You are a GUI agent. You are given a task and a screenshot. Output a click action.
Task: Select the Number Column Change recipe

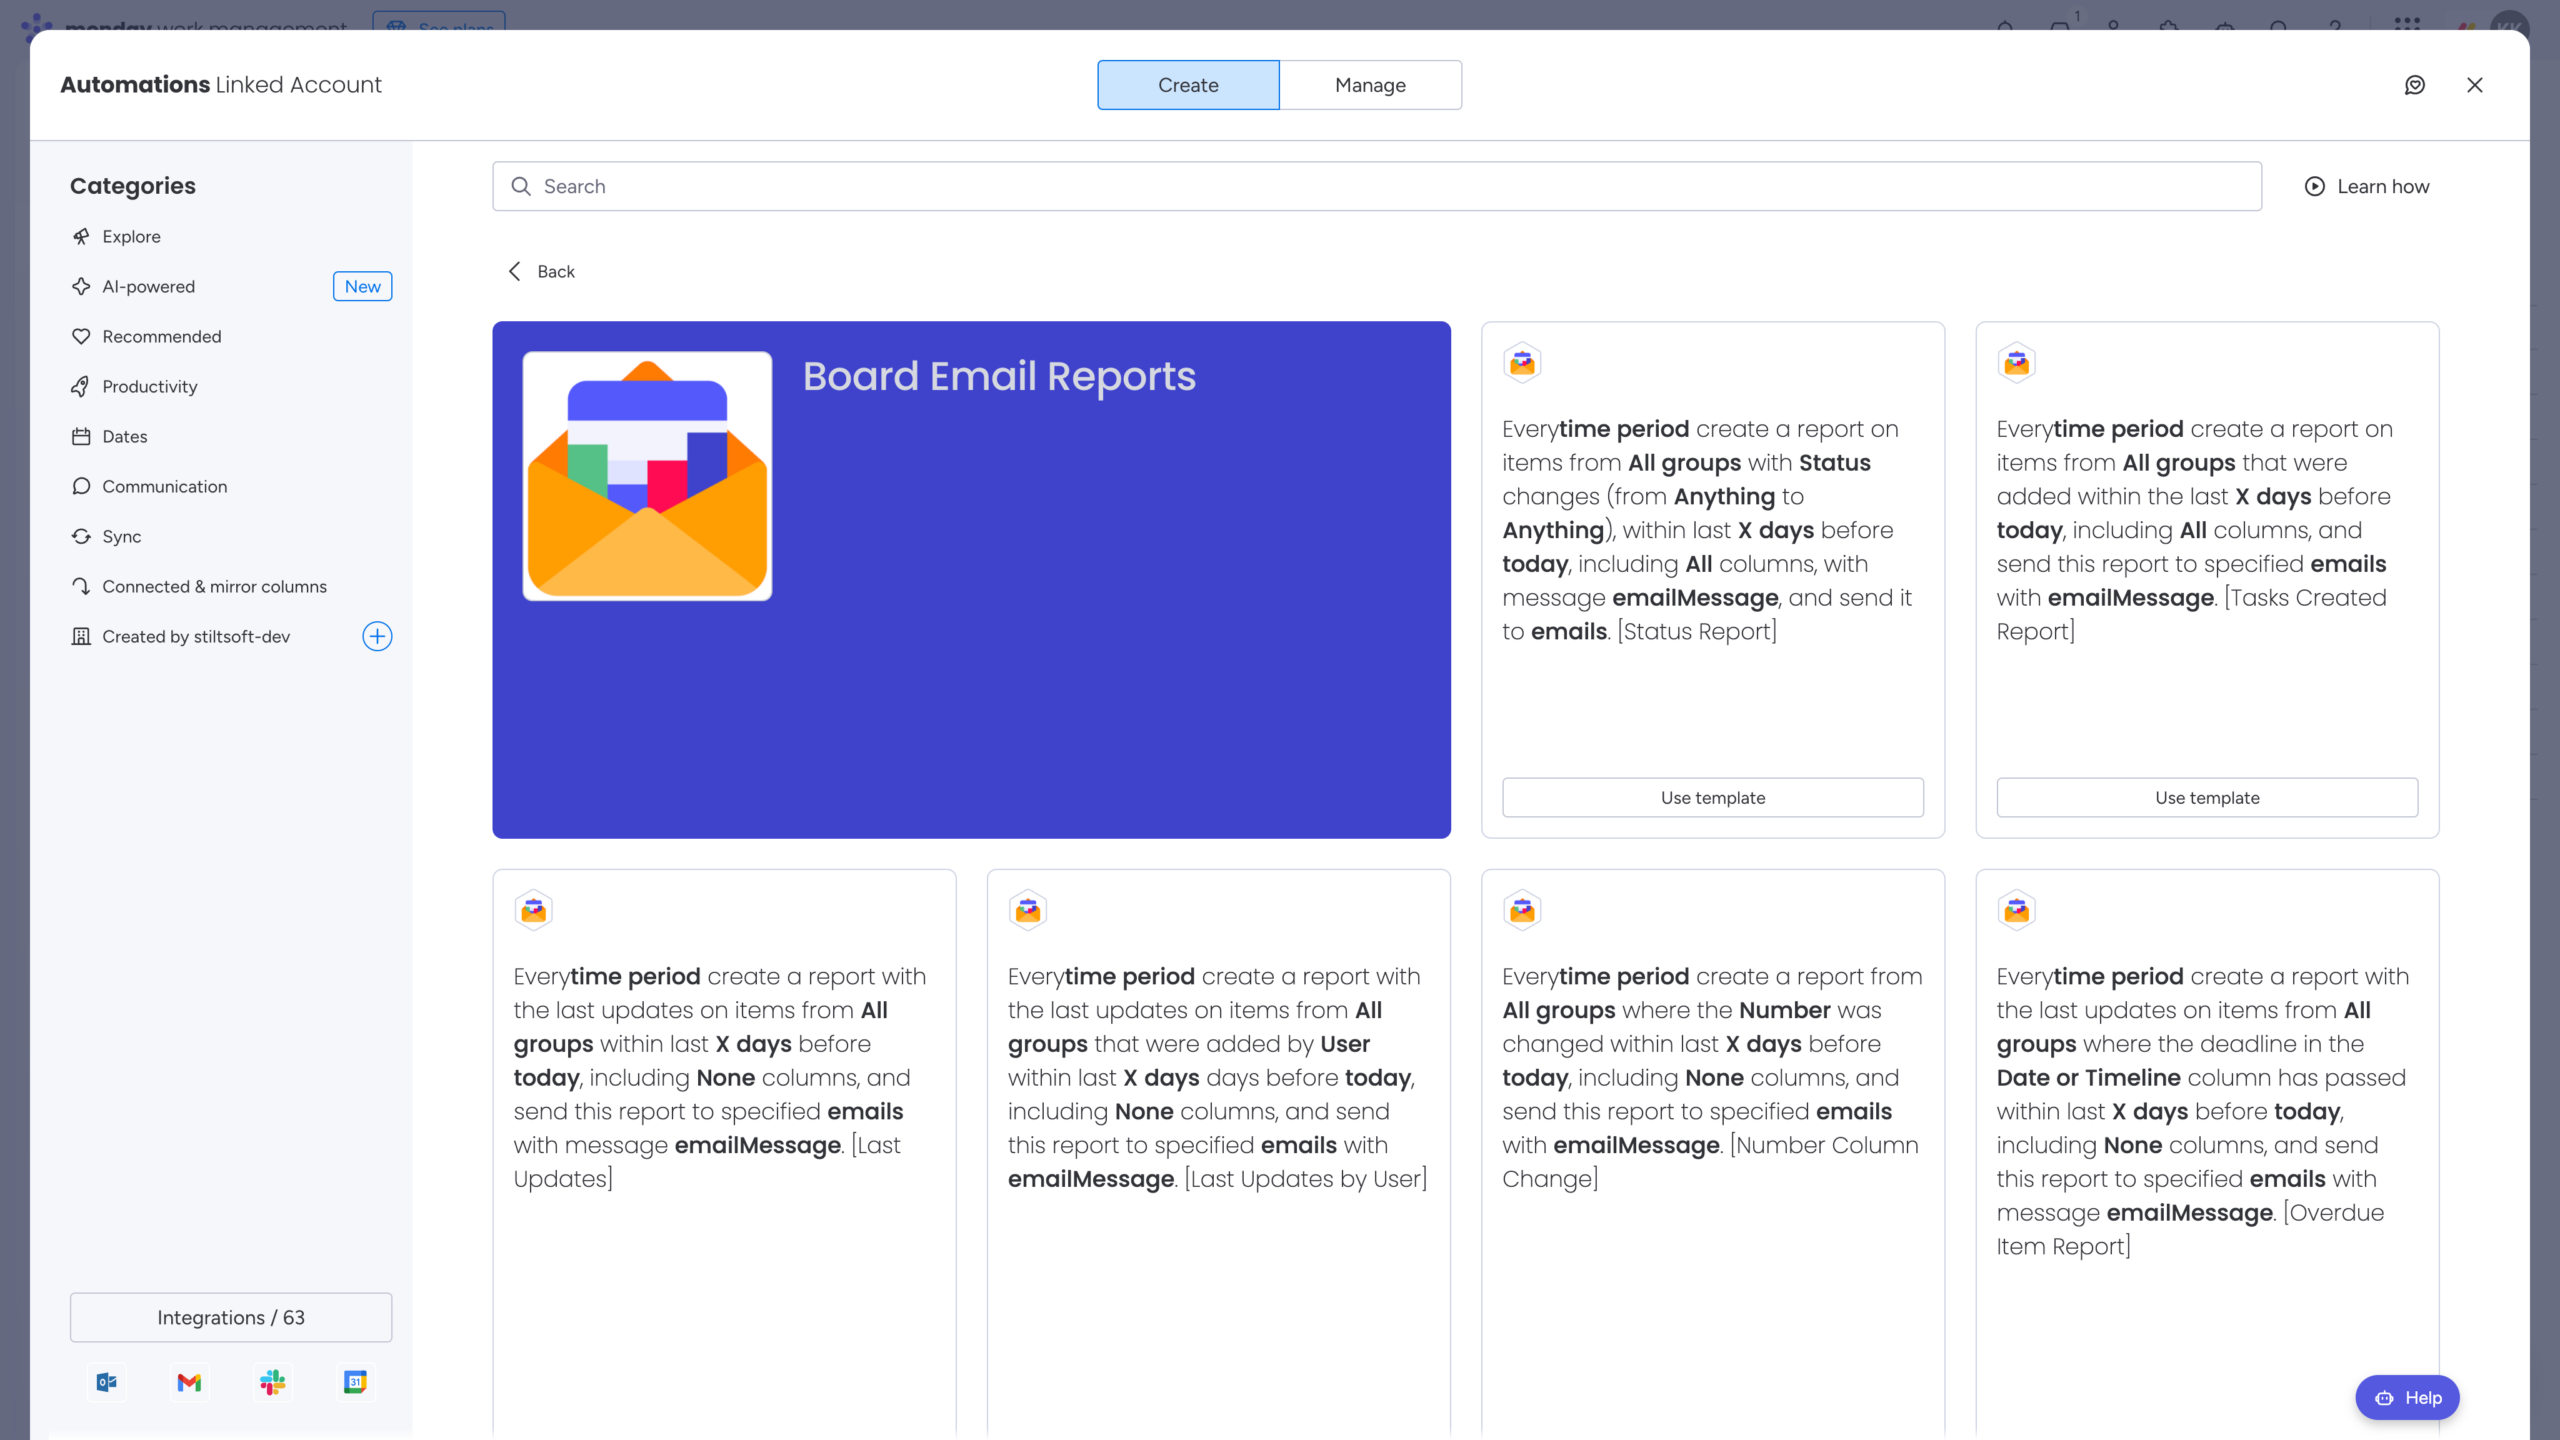tap(1712, 1077)
